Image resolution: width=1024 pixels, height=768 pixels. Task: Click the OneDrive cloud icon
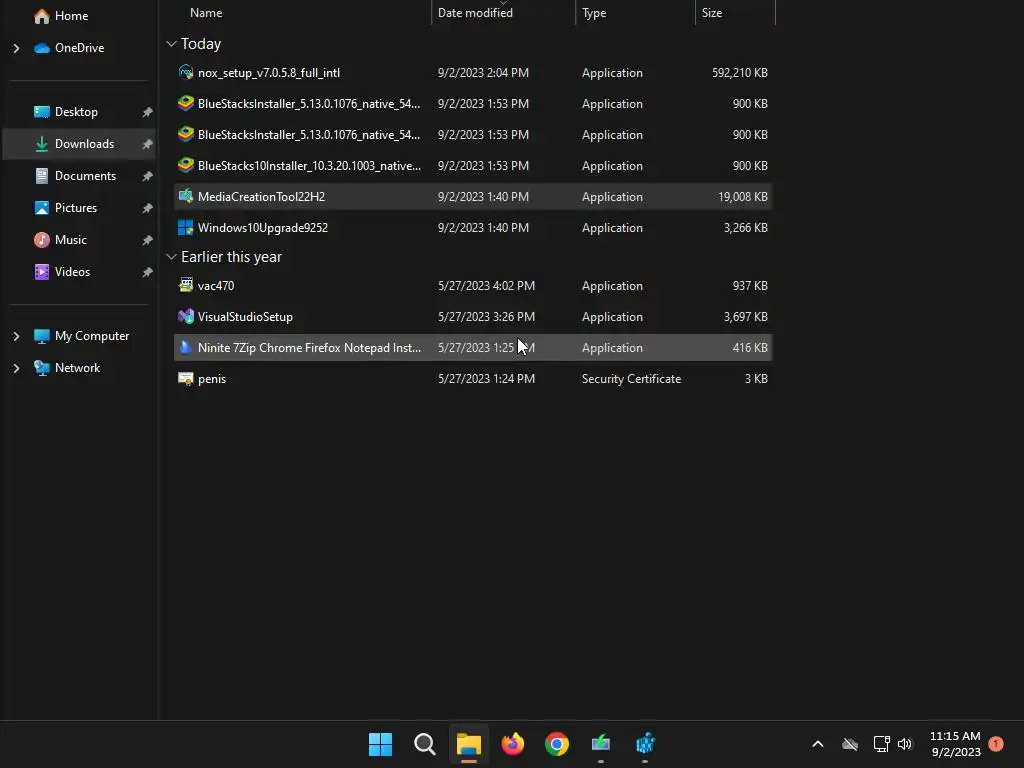(42, 48)
